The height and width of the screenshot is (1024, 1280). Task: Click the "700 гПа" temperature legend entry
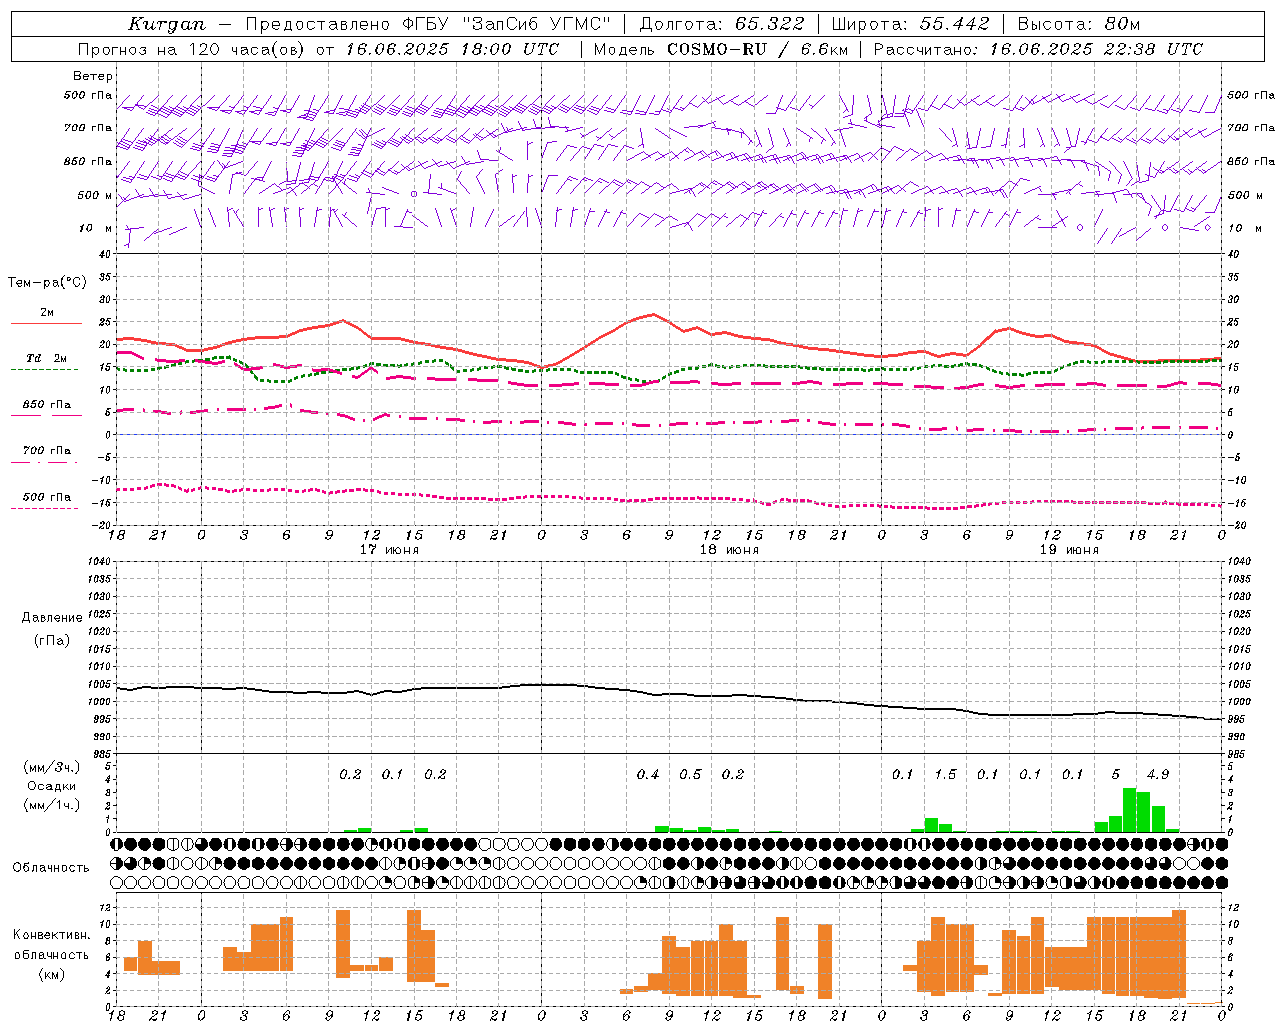(x=47, y=451)
